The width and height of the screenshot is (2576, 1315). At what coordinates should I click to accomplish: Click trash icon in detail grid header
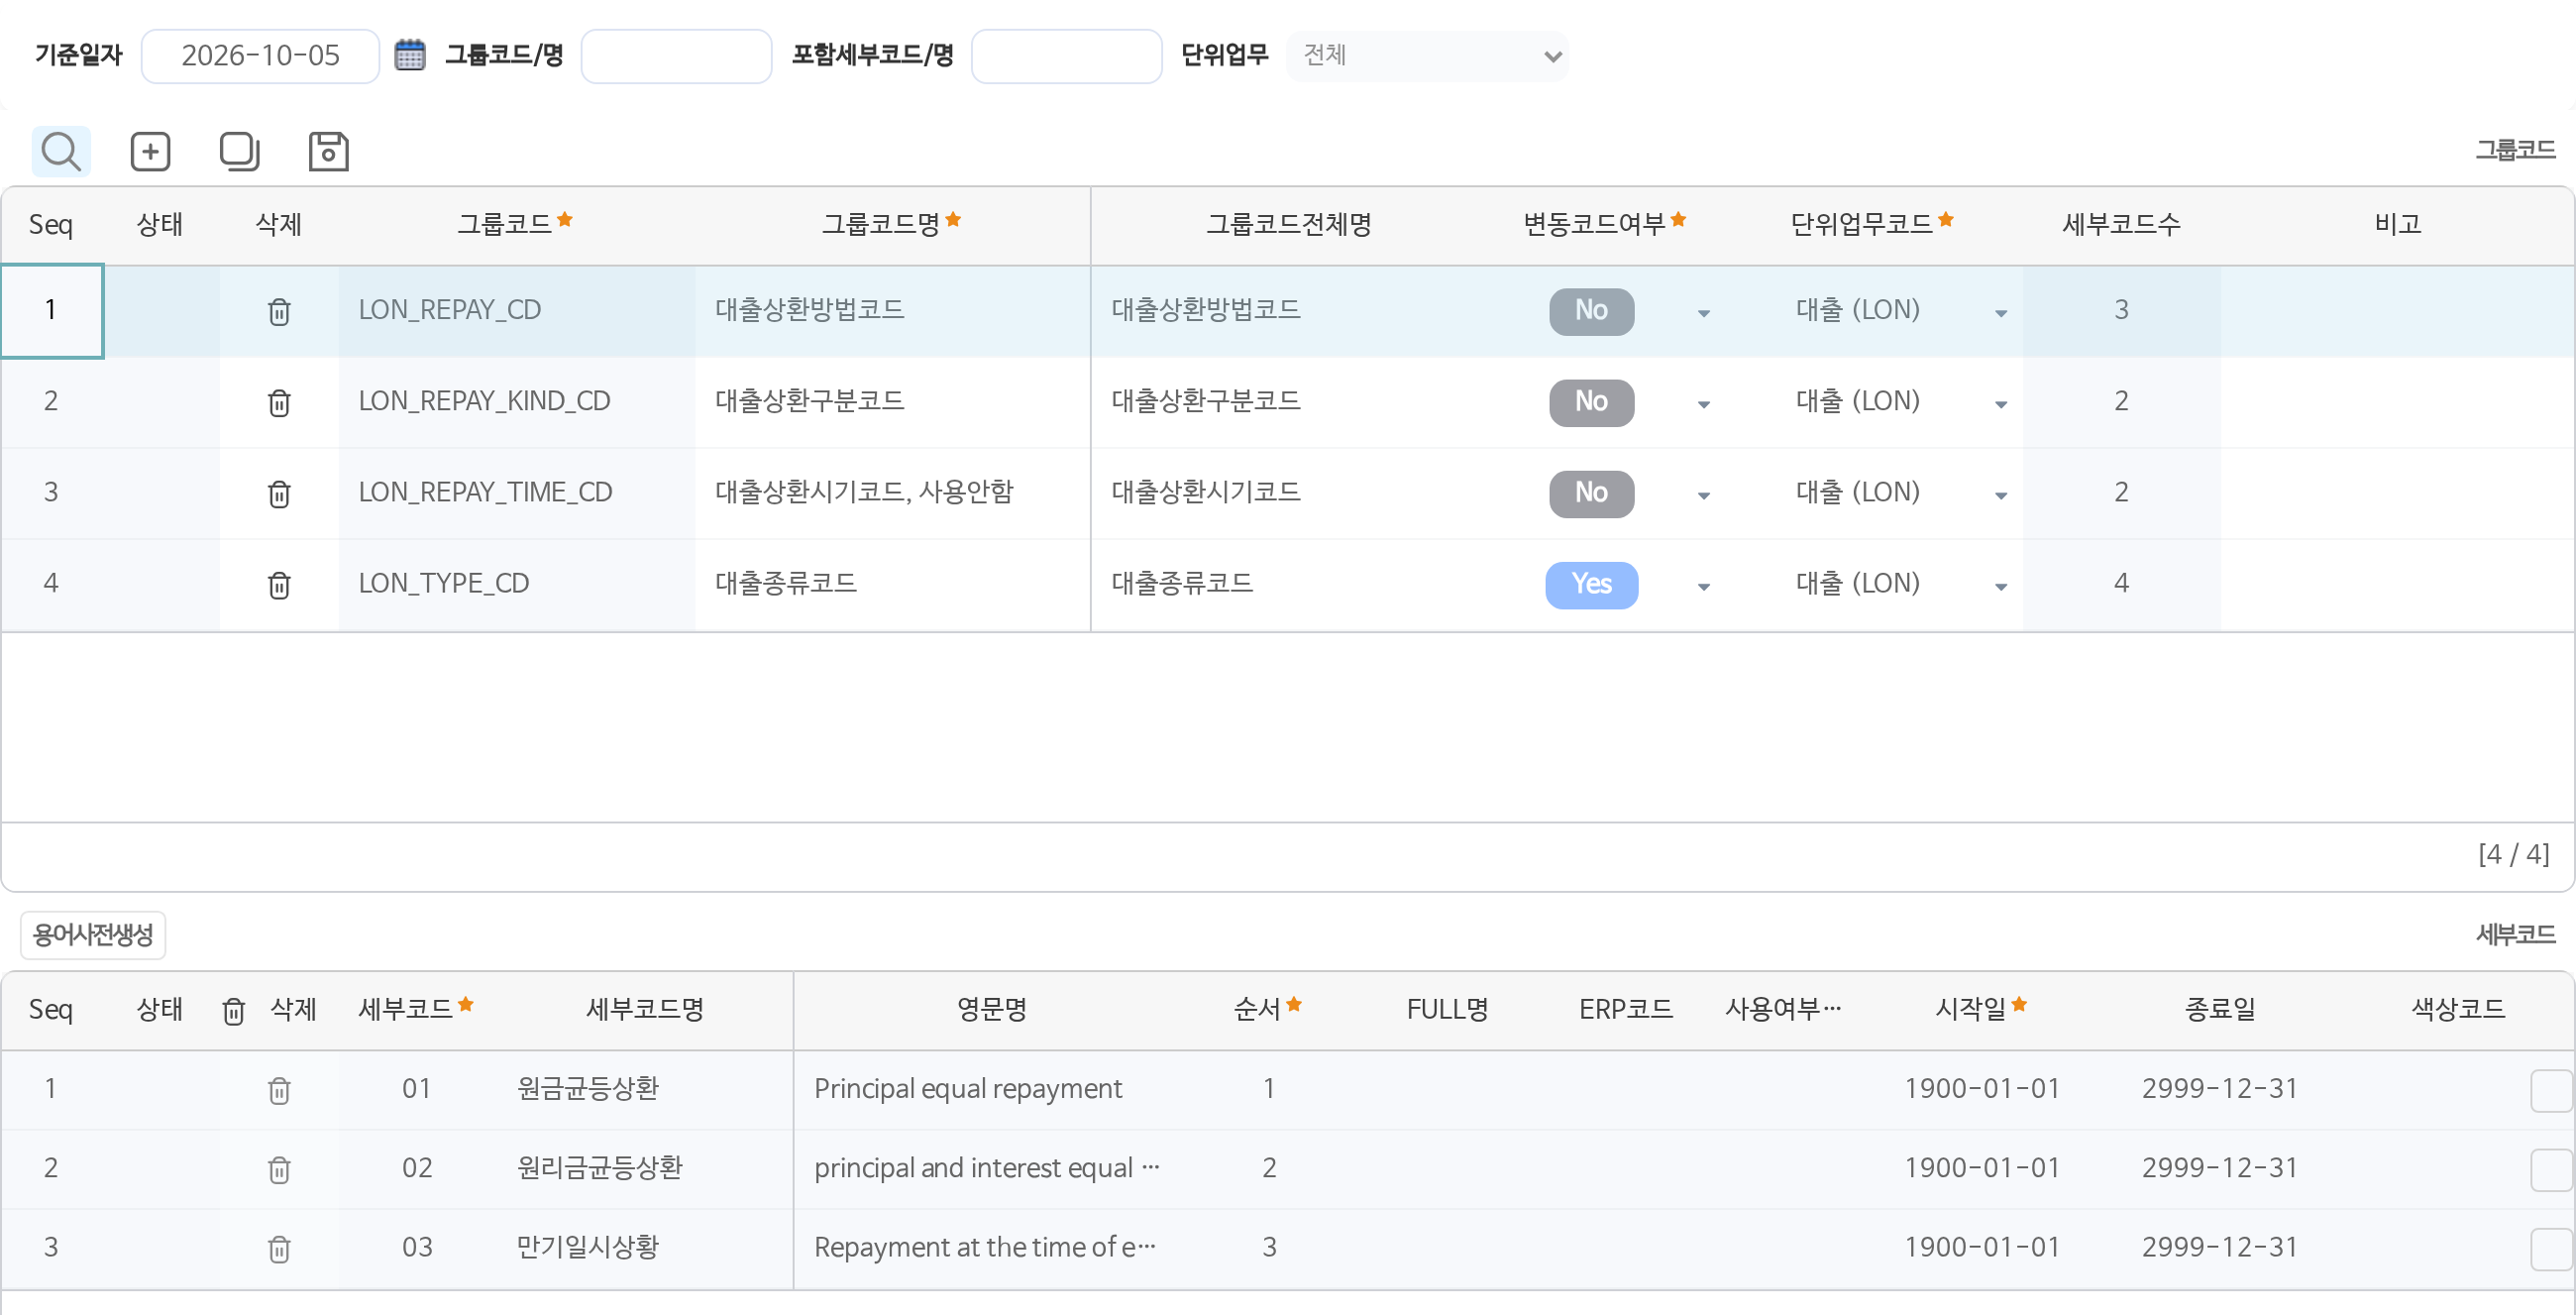tap(233, 1011)
